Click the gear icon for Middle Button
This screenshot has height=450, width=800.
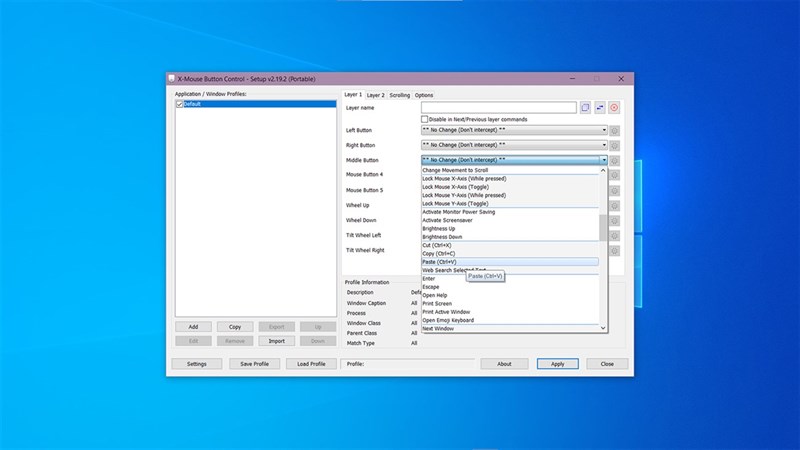[614, 160]
